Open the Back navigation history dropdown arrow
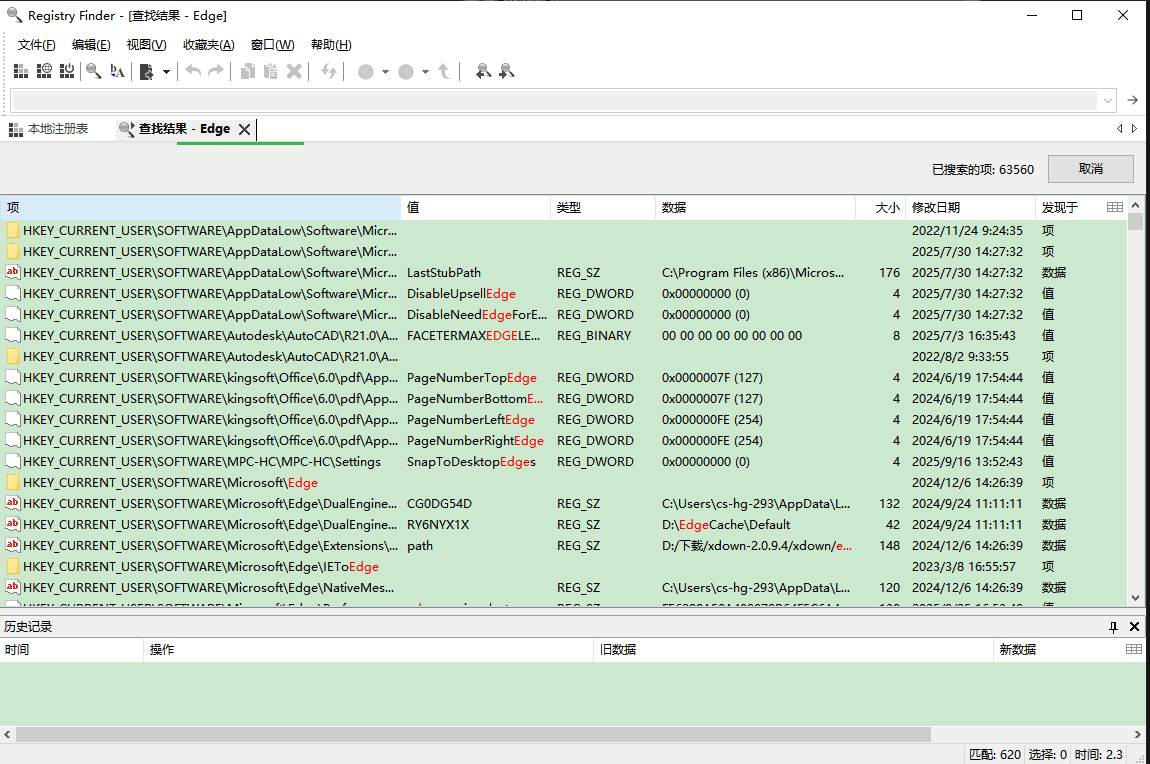Screen dimensions: 1150x764 pos(385,71)
